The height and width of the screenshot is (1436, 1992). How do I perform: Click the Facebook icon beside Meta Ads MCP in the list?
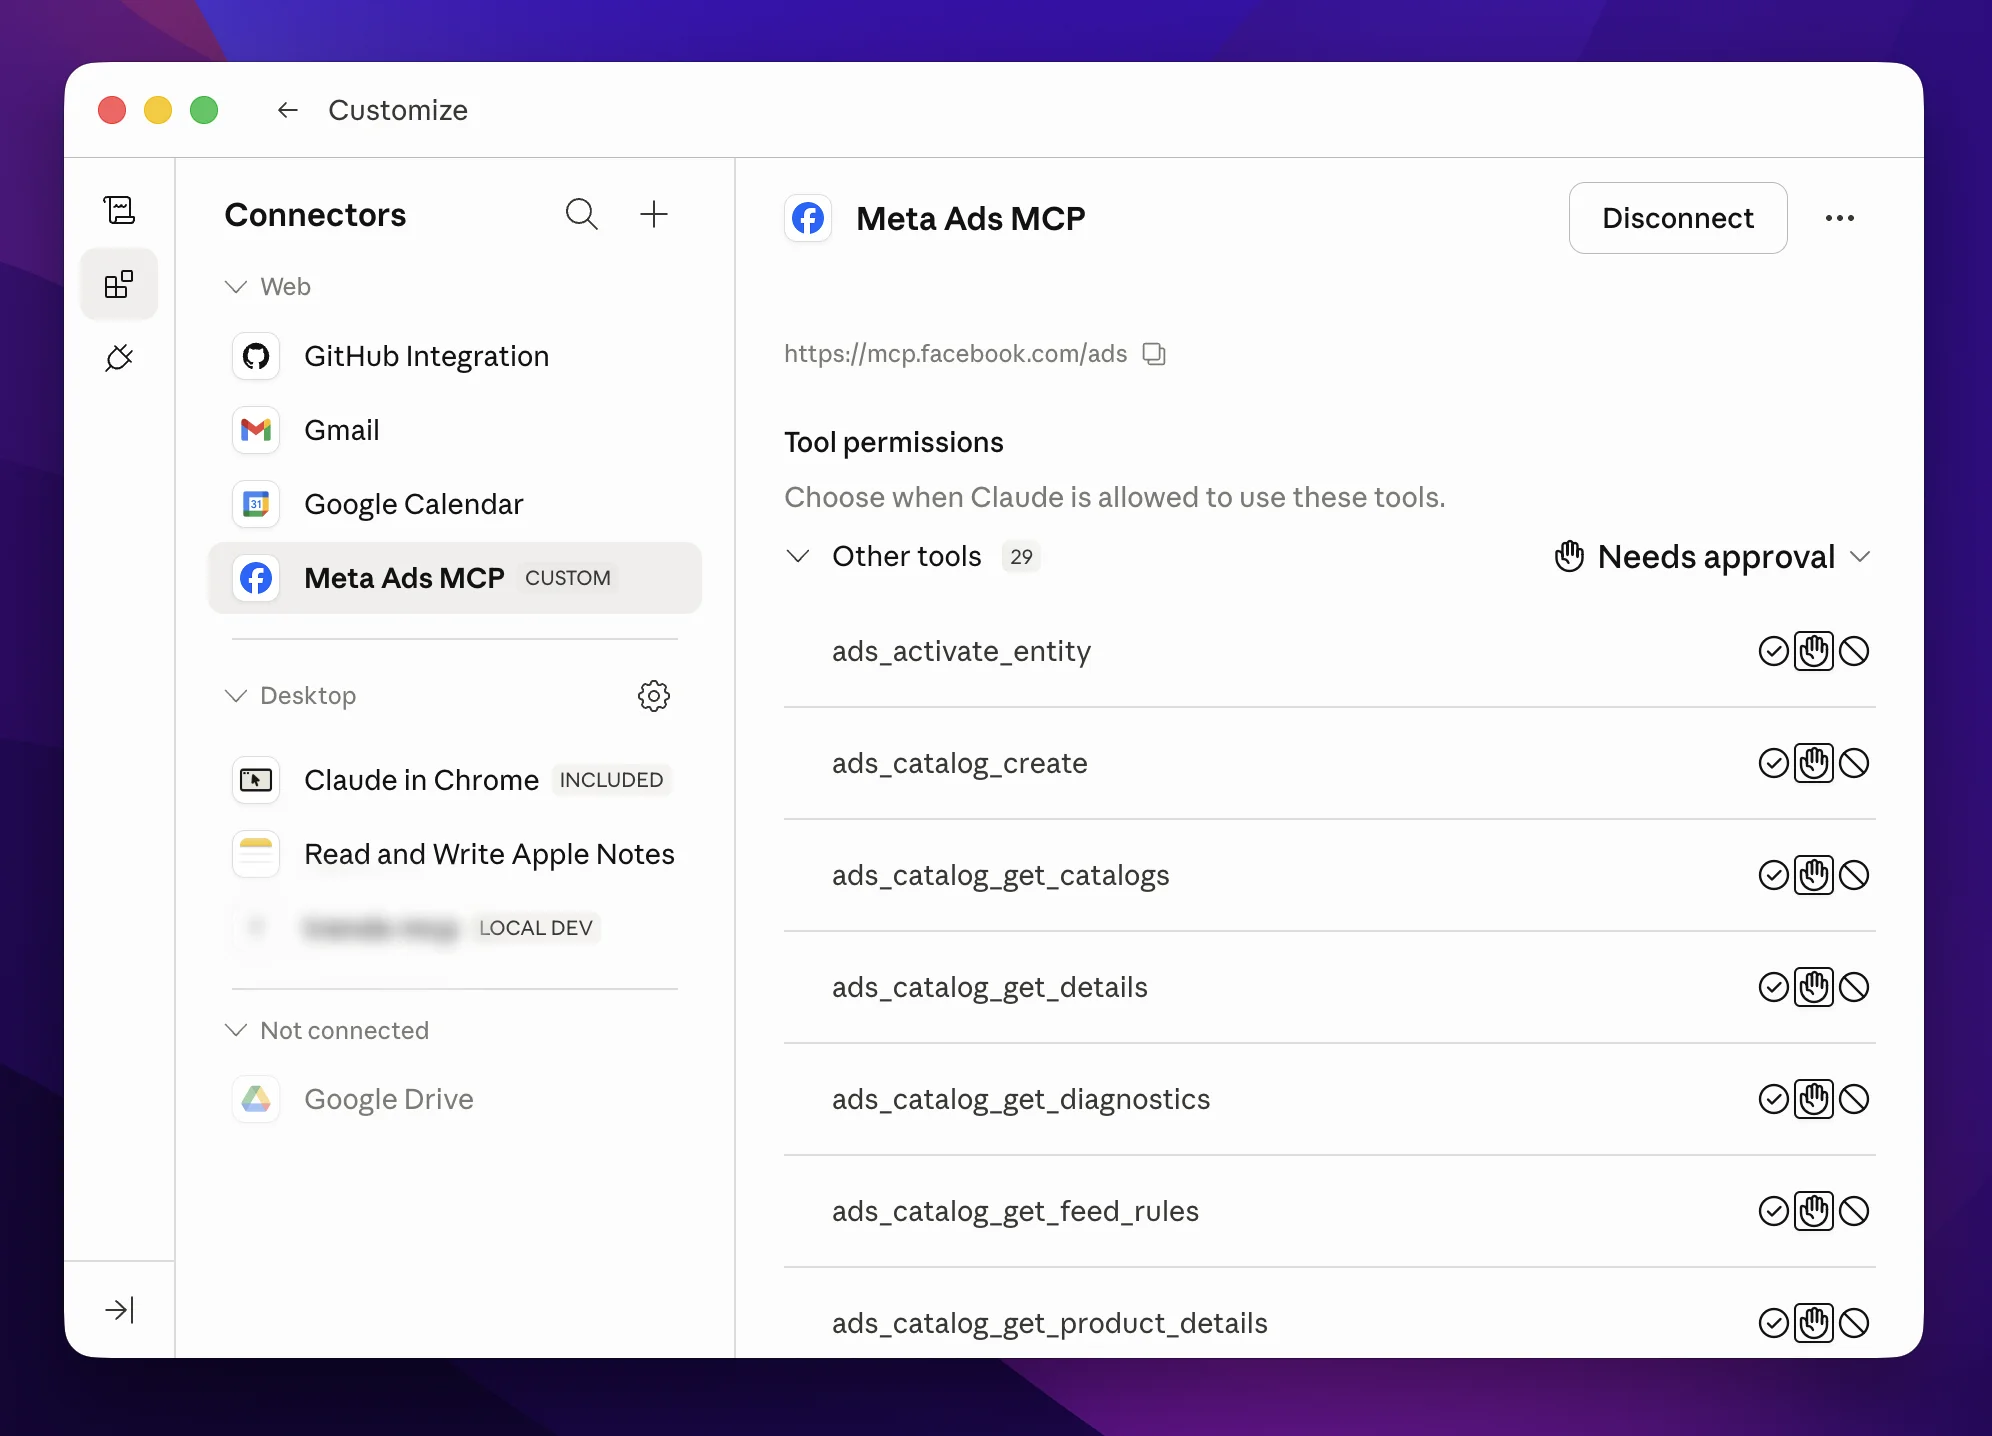pyautogui.click(x=256, y=578)
